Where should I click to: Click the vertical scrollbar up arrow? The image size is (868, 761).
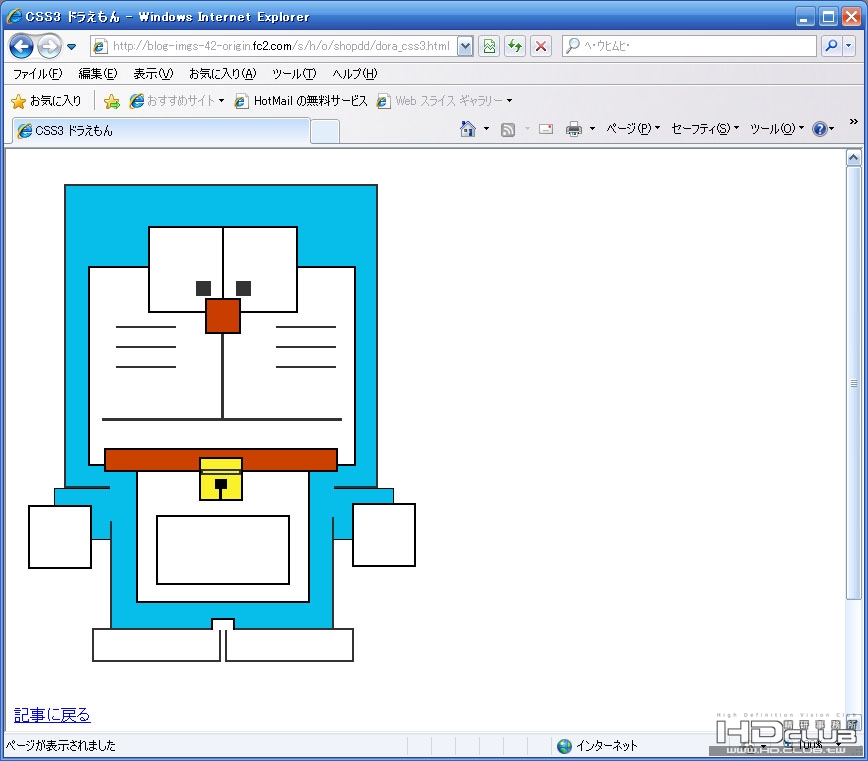(x=853, y=158)
